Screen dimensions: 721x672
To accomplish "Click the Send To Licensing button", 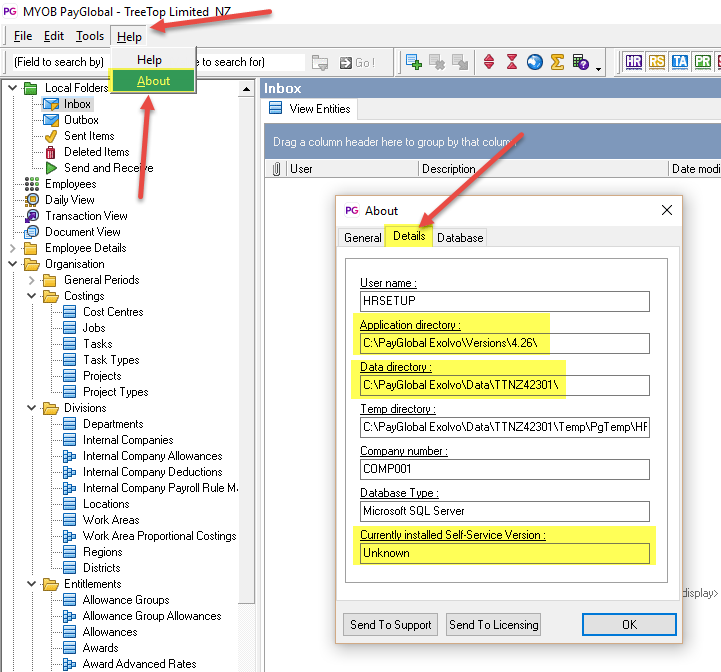I will pos(493,625).
